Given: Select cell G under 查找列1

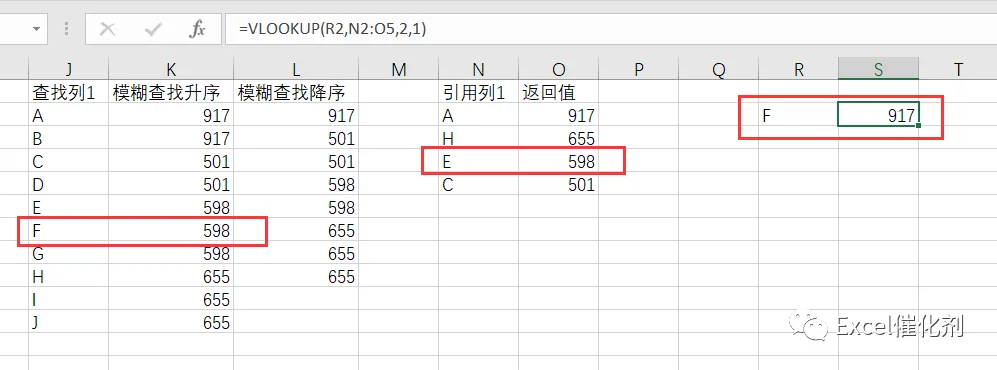Looking at the screenshot, I should click(x=69, y=253).
